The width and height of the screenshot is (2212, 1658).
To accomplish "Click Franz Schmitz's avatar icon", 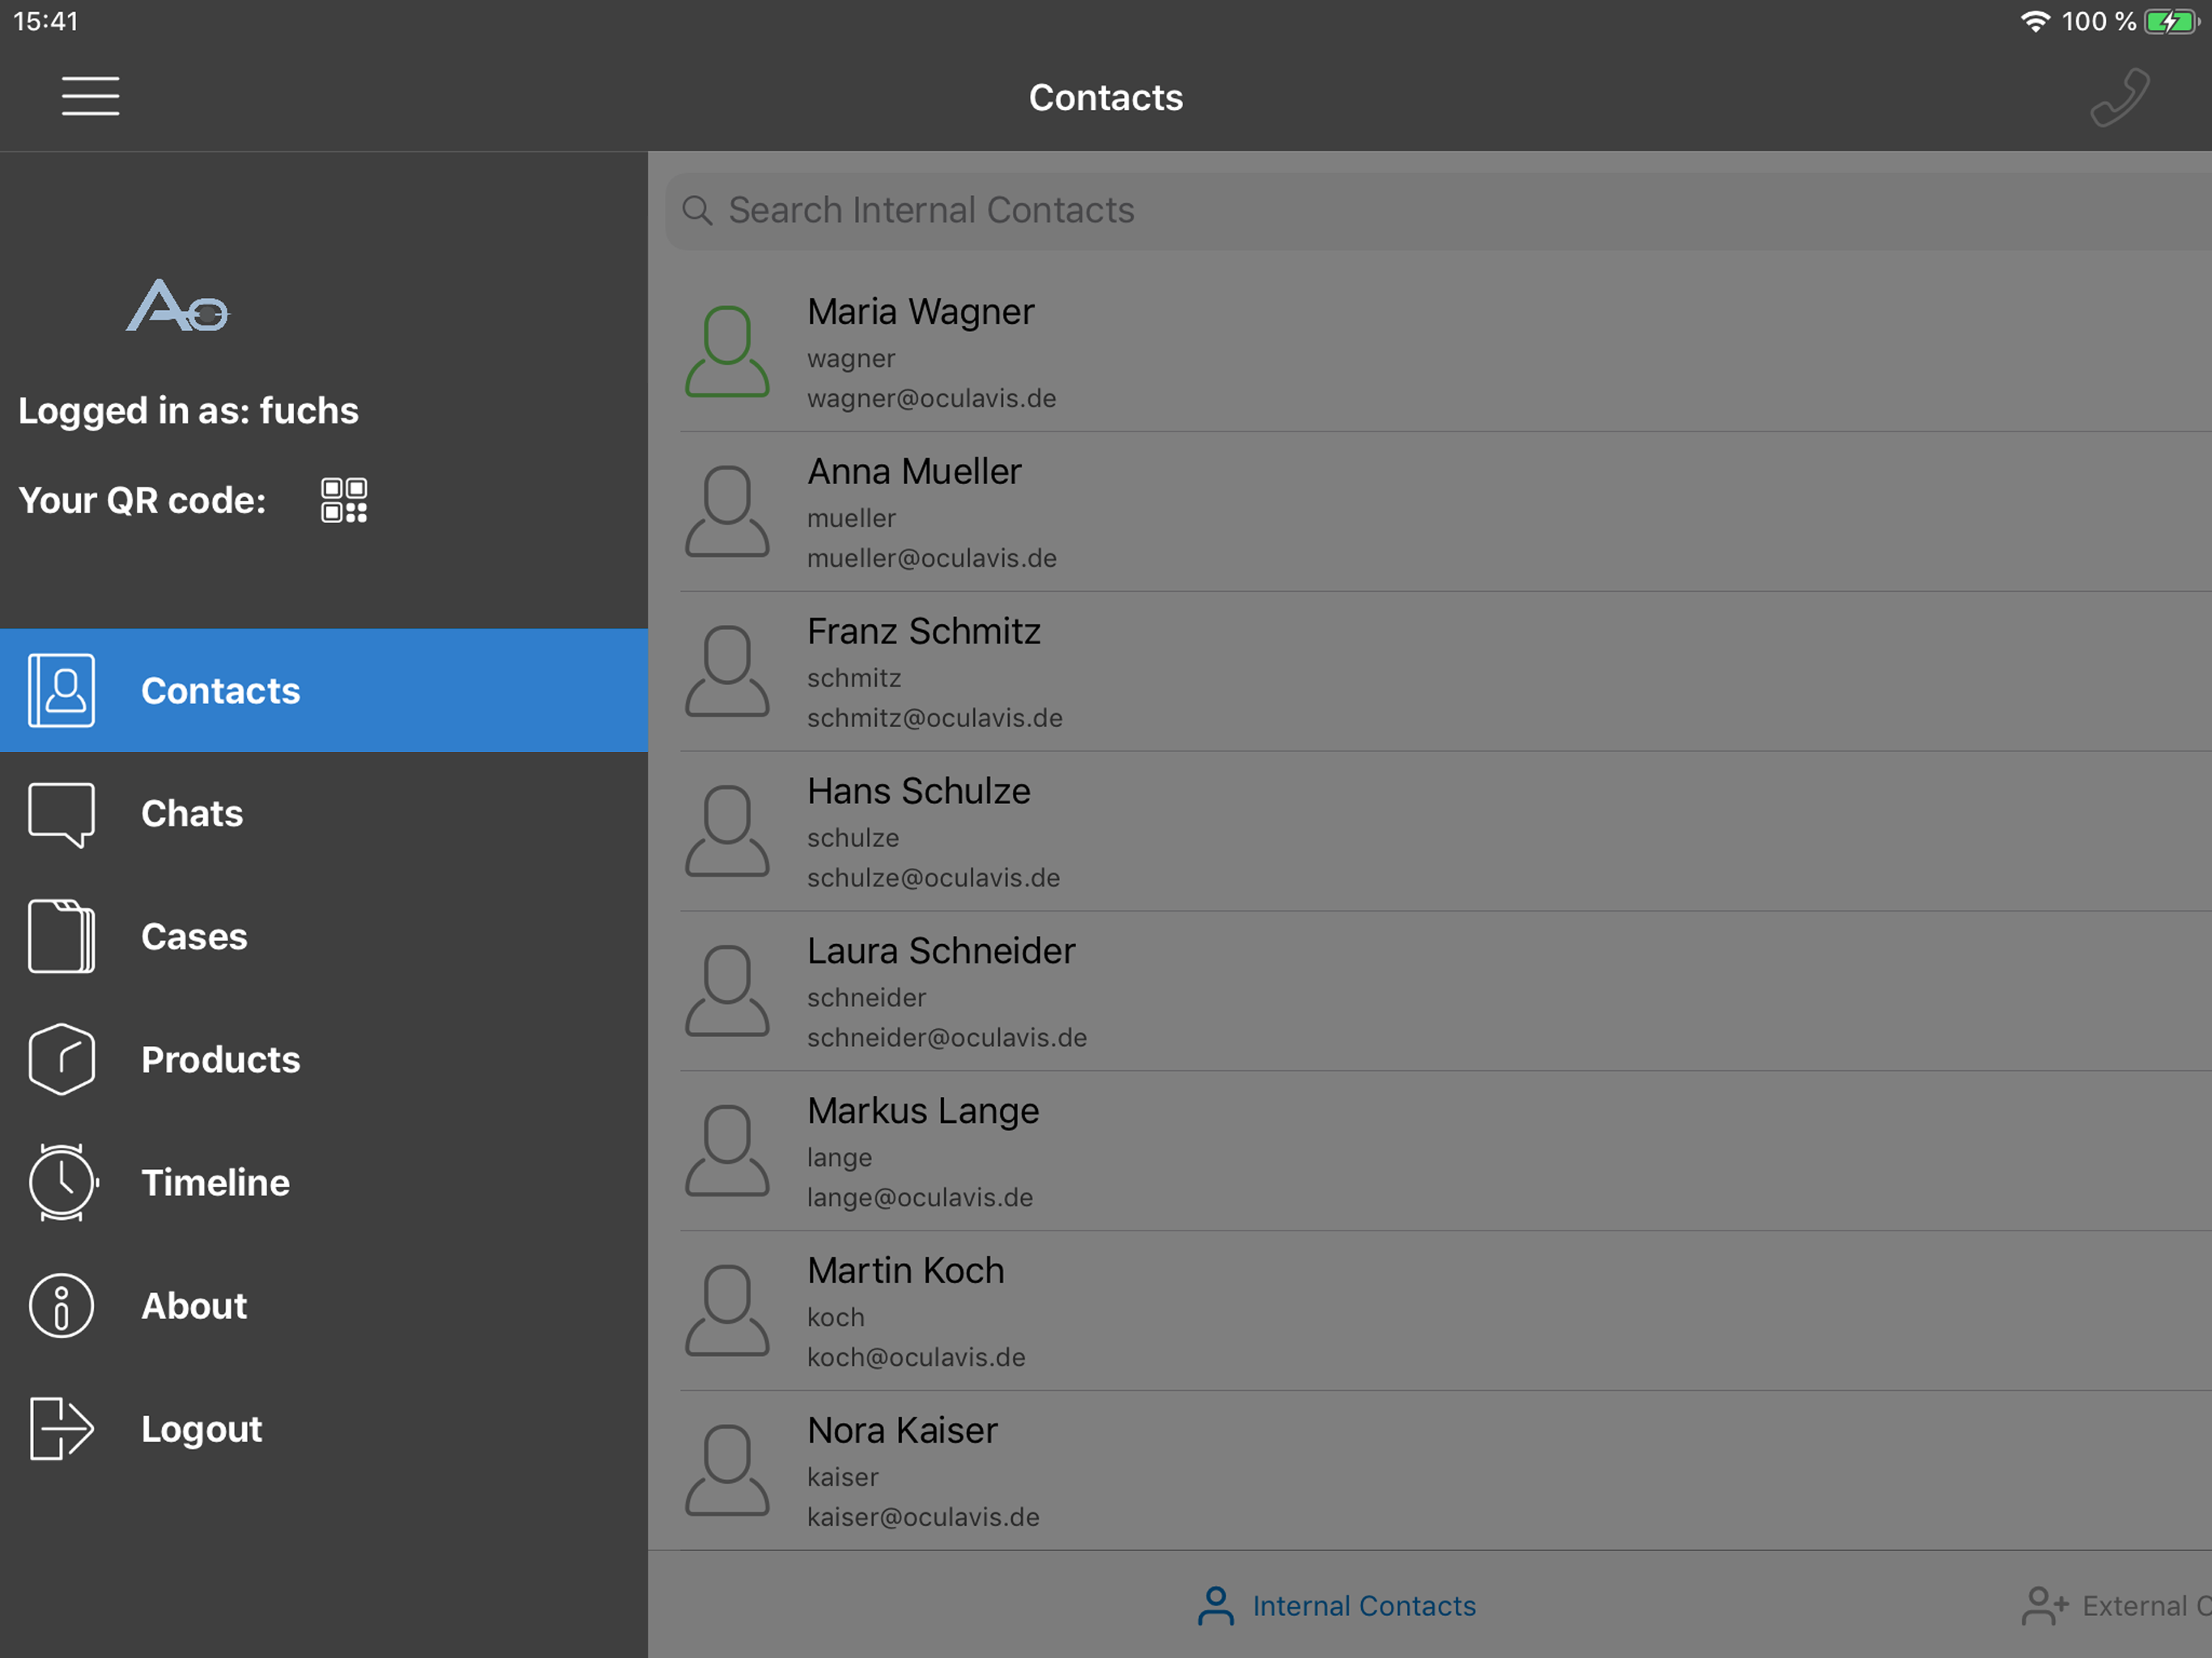I will (727, 671).
